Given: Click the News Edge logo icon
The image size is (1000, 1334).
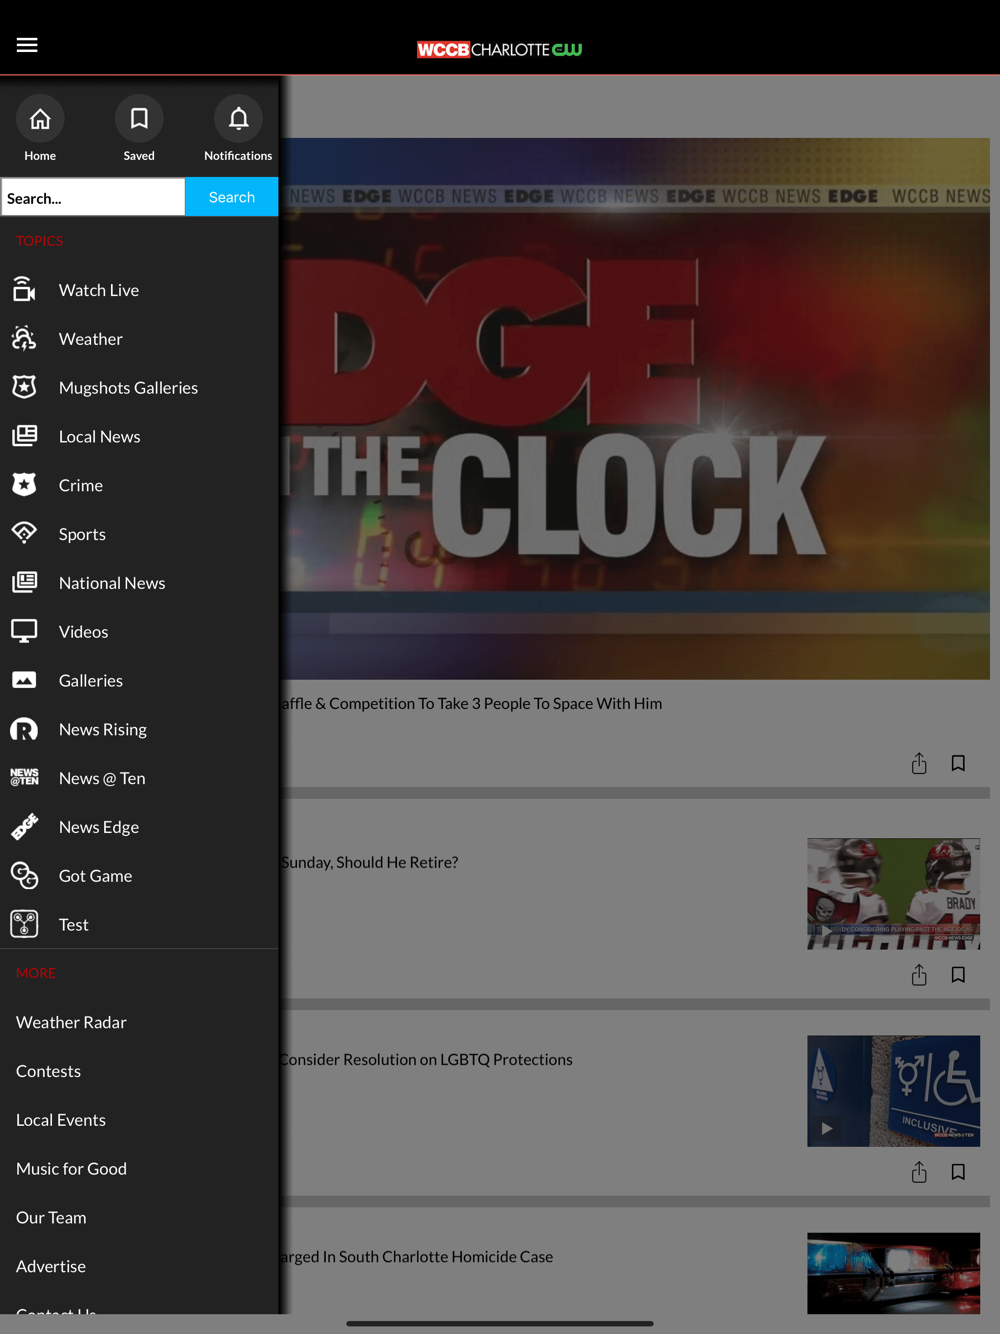Looking at the screenshot, I should (24, 827).
